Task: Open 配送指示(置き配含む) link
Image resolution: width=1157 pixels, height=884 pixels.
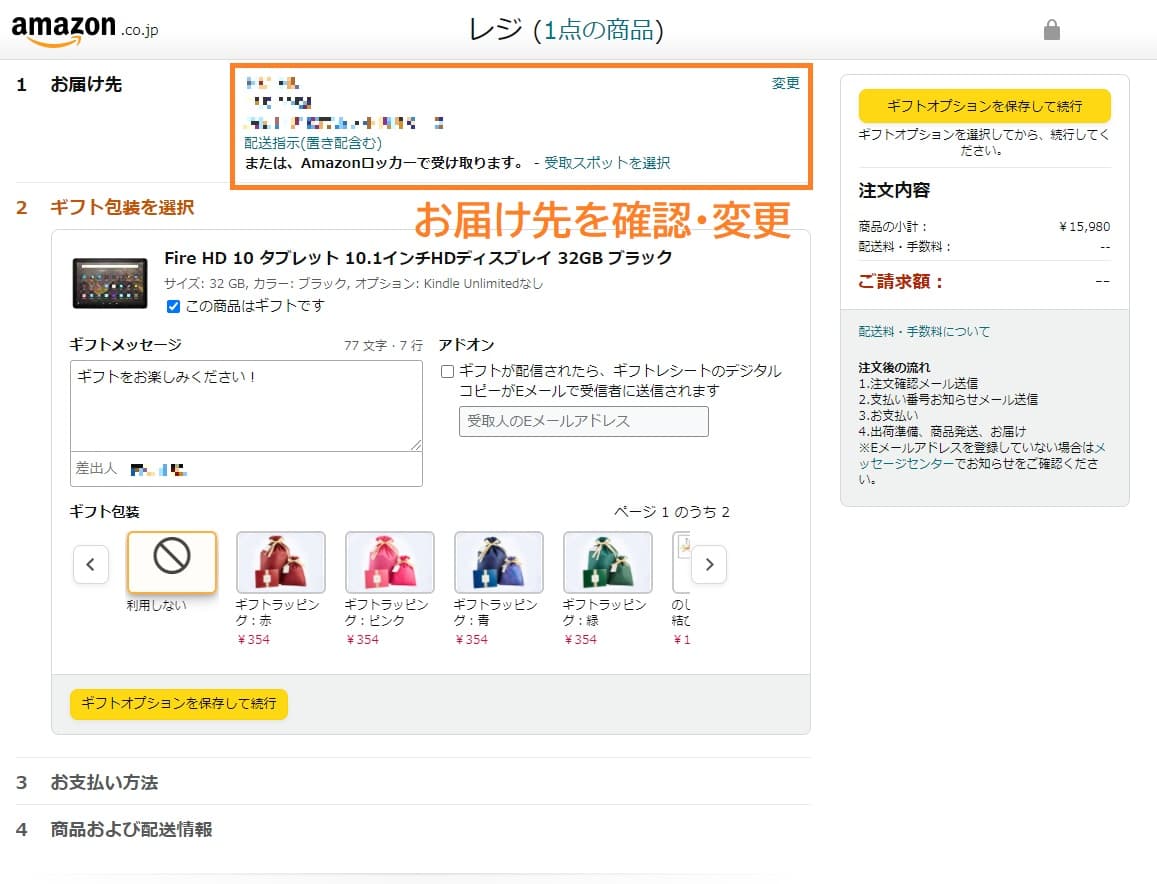Action: [313, 143]
